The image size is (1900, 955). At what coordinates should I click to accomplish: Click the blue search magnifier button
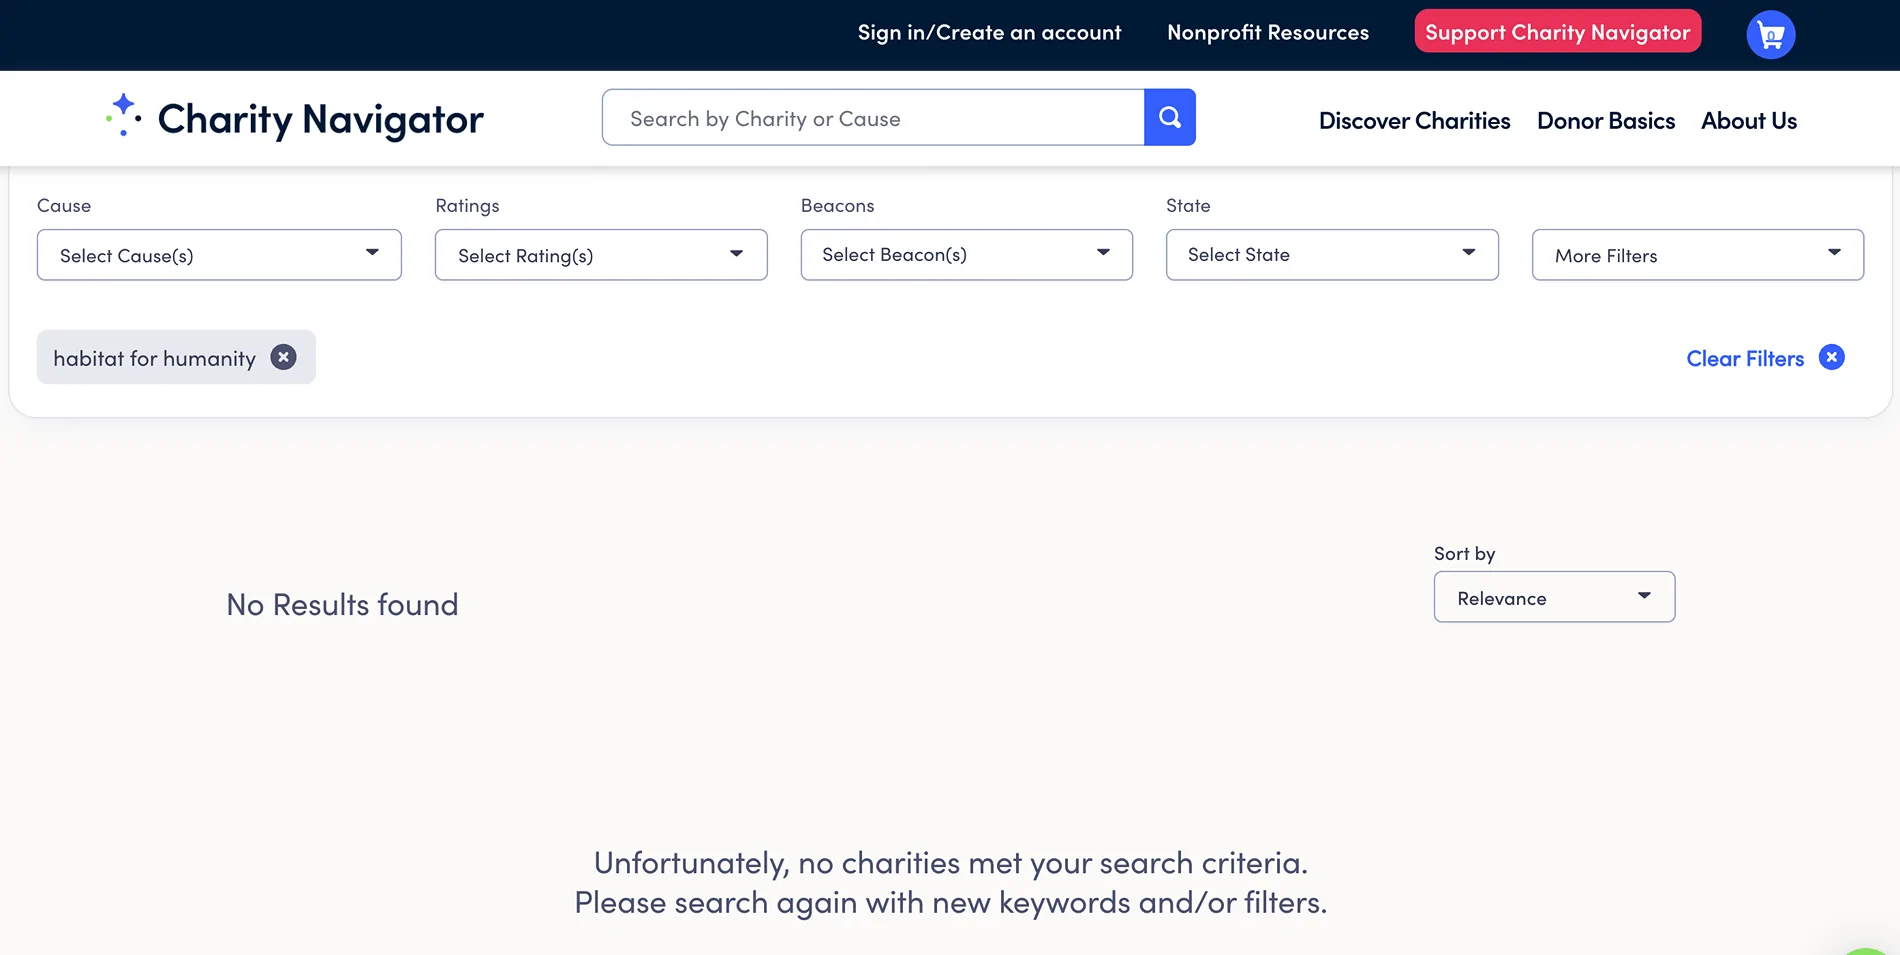pos(1170,118)
